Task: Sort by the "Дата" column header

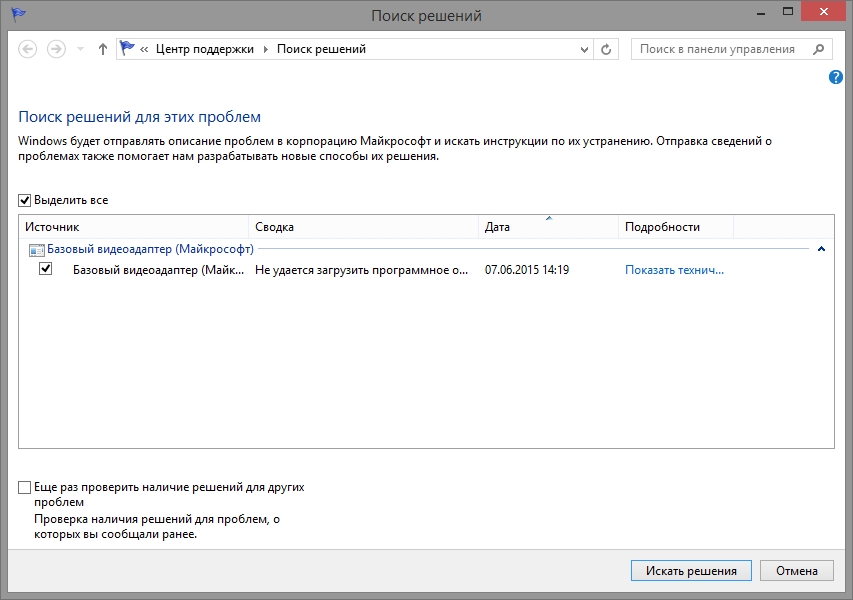Action: 548,227
